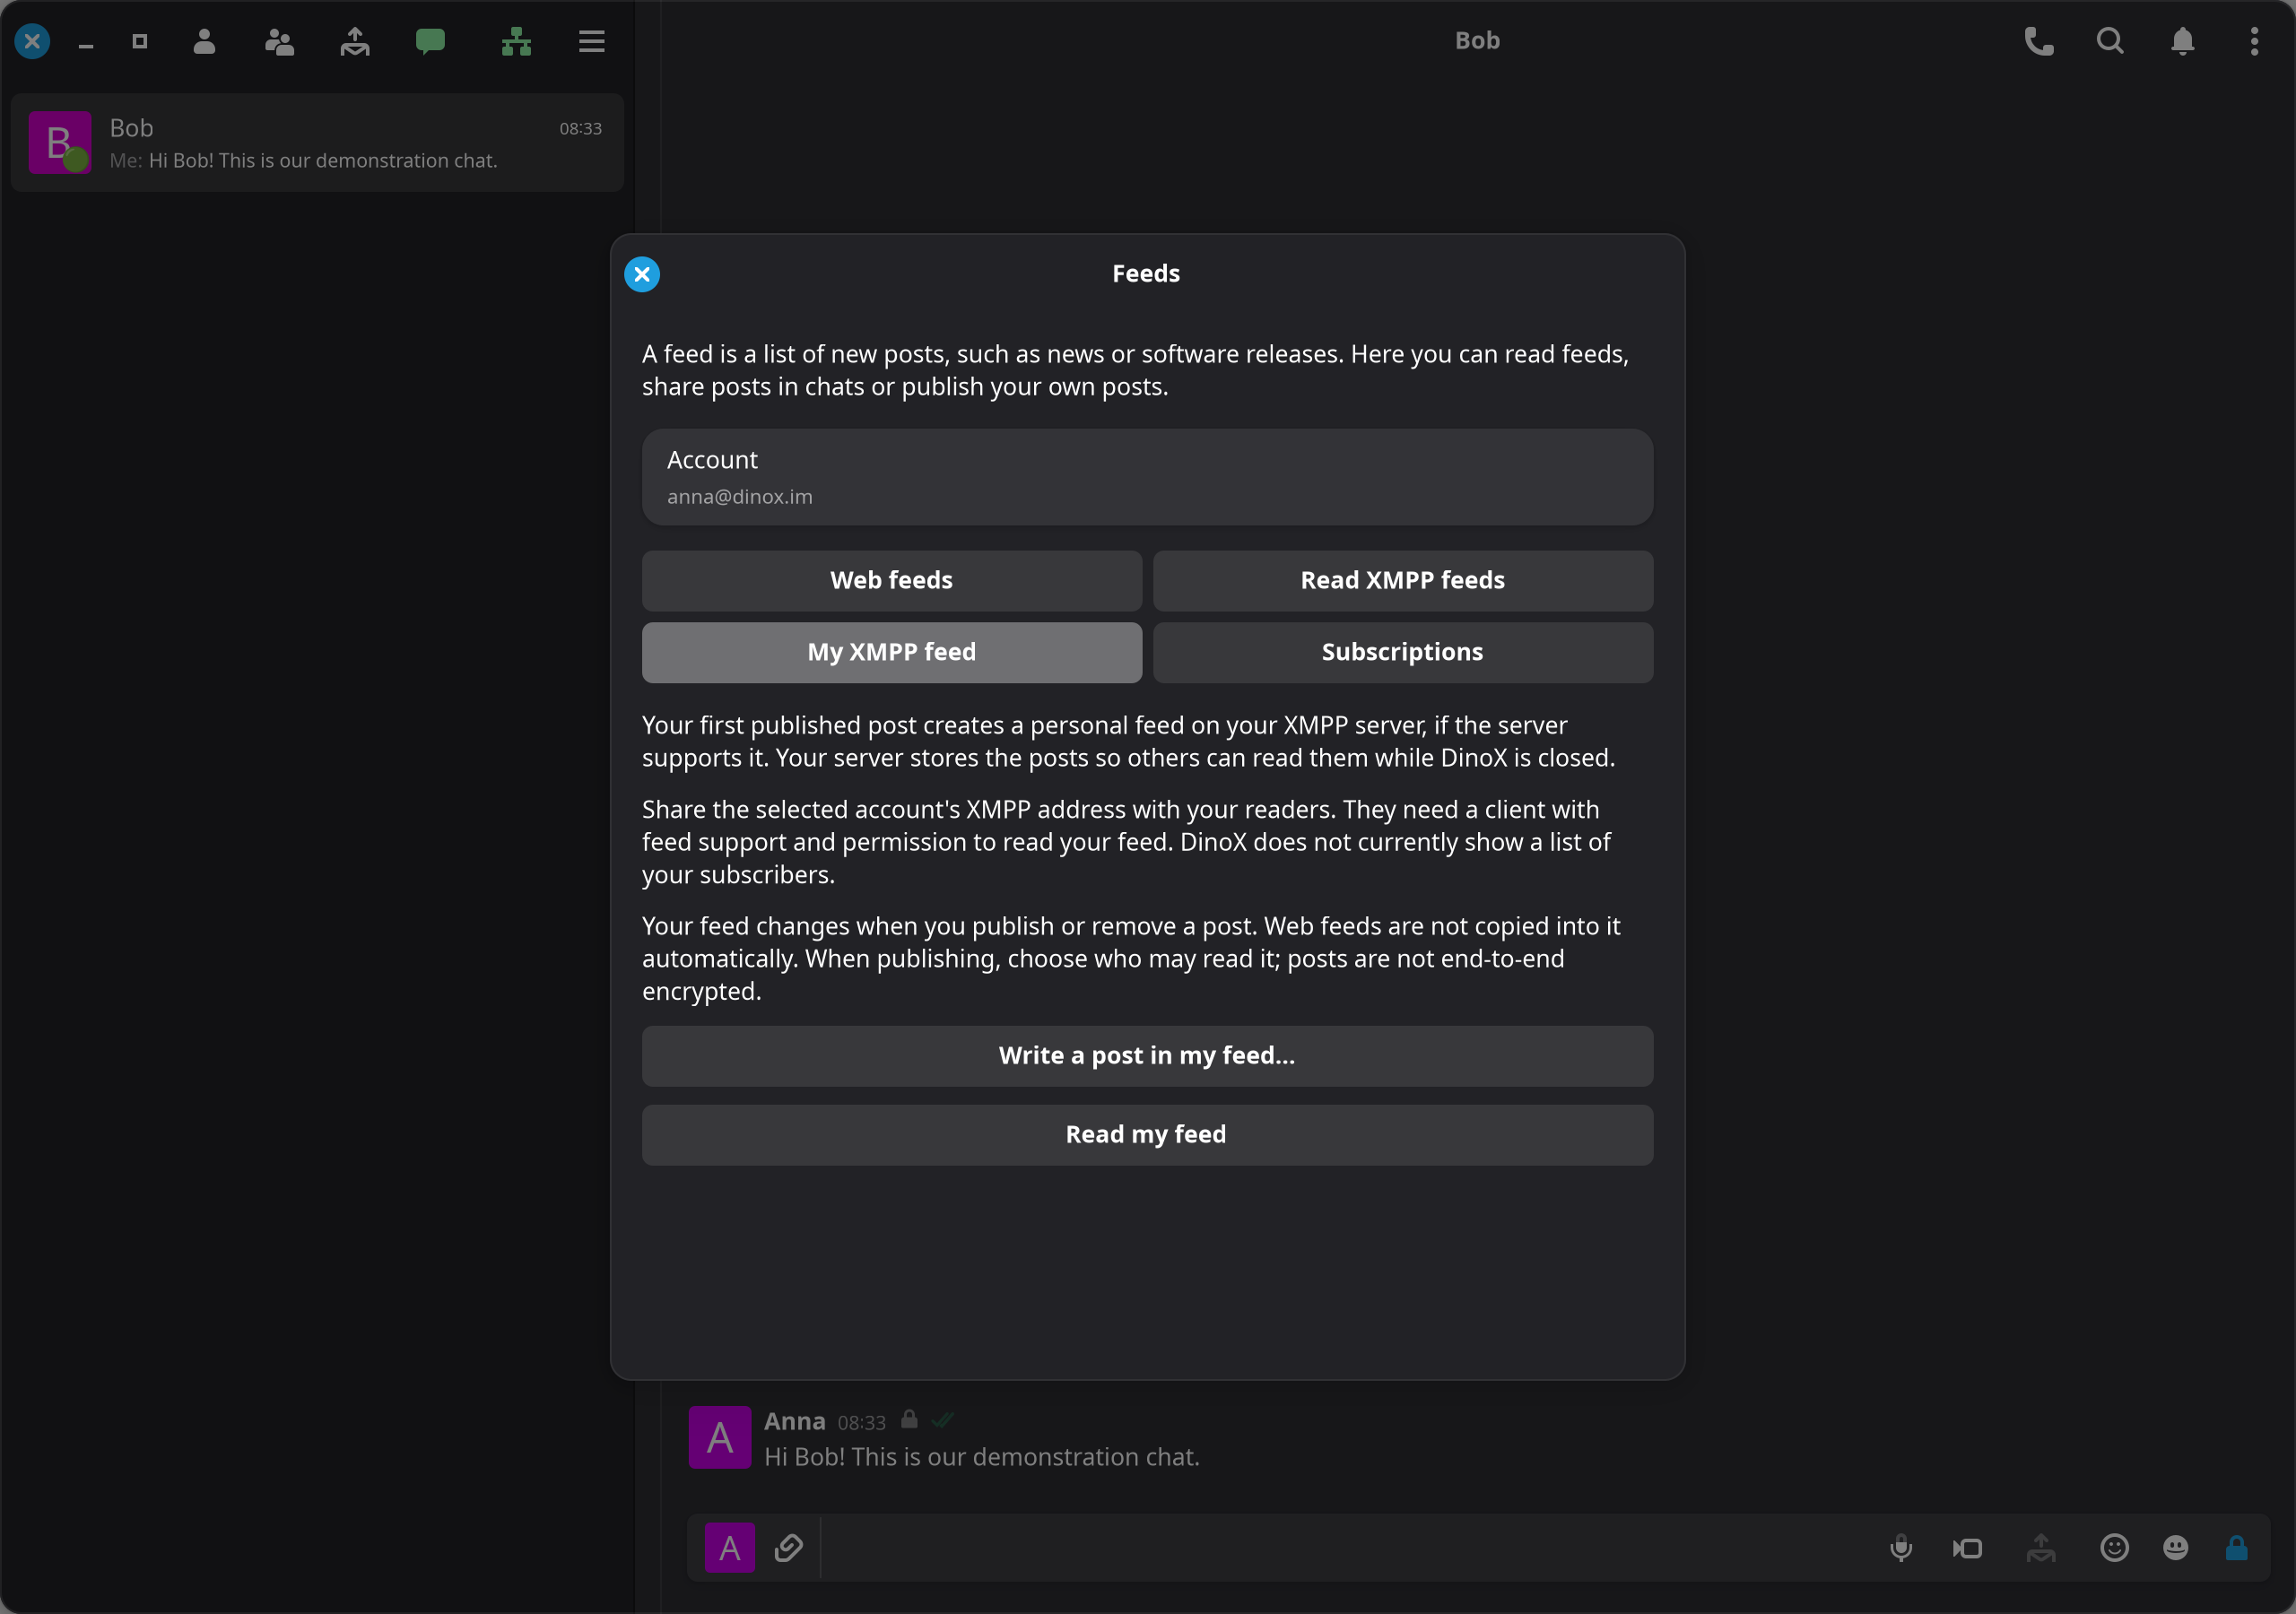Image resolution: width=2296 pixels, height=1614 pixels.
Task: Click the Read my feed button
Action: point(1147,1135)
